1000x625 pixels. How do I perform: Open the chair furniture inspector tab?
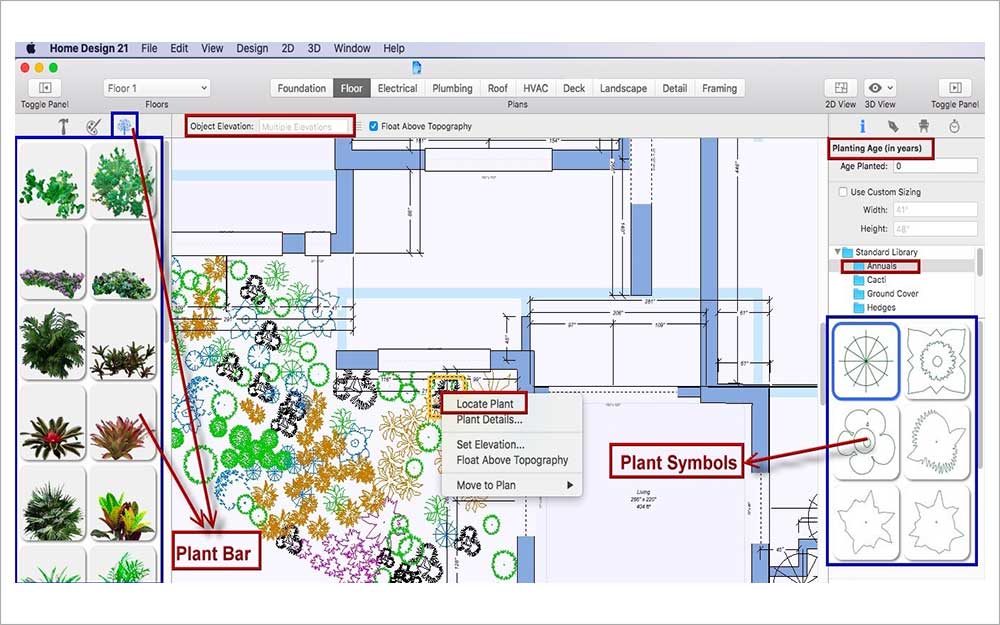click(x=923, y=126)
